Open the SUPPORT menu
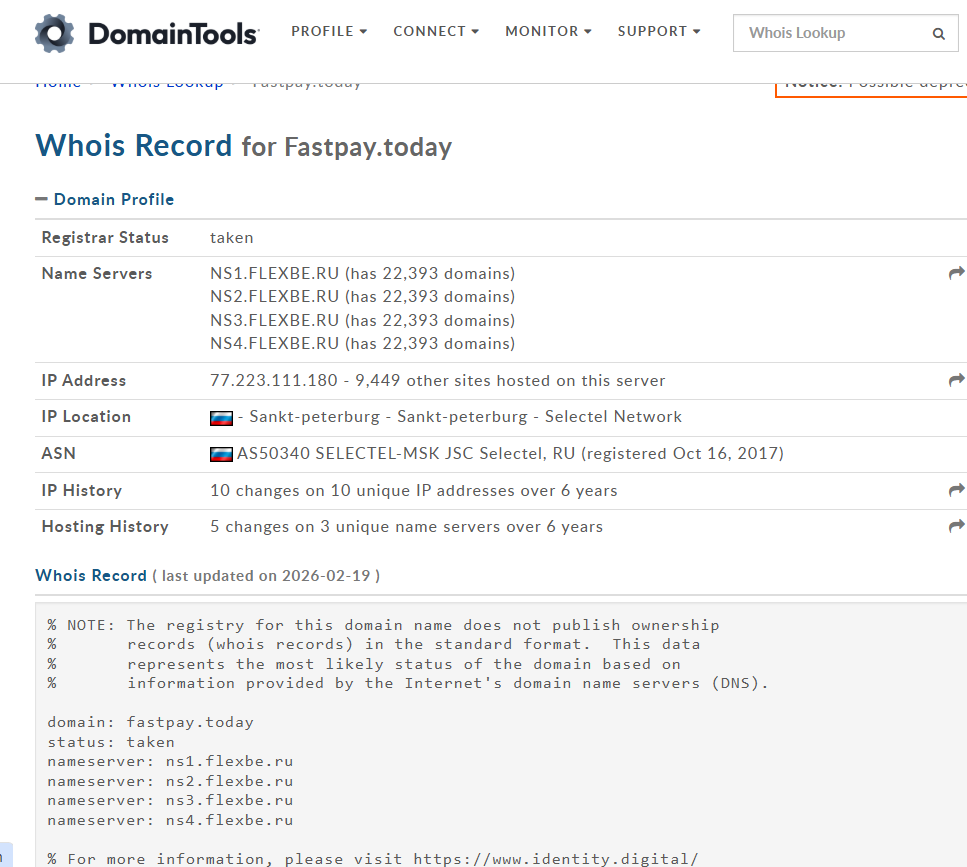The height and width of the screenshot is (867, 967). [658, 31]
